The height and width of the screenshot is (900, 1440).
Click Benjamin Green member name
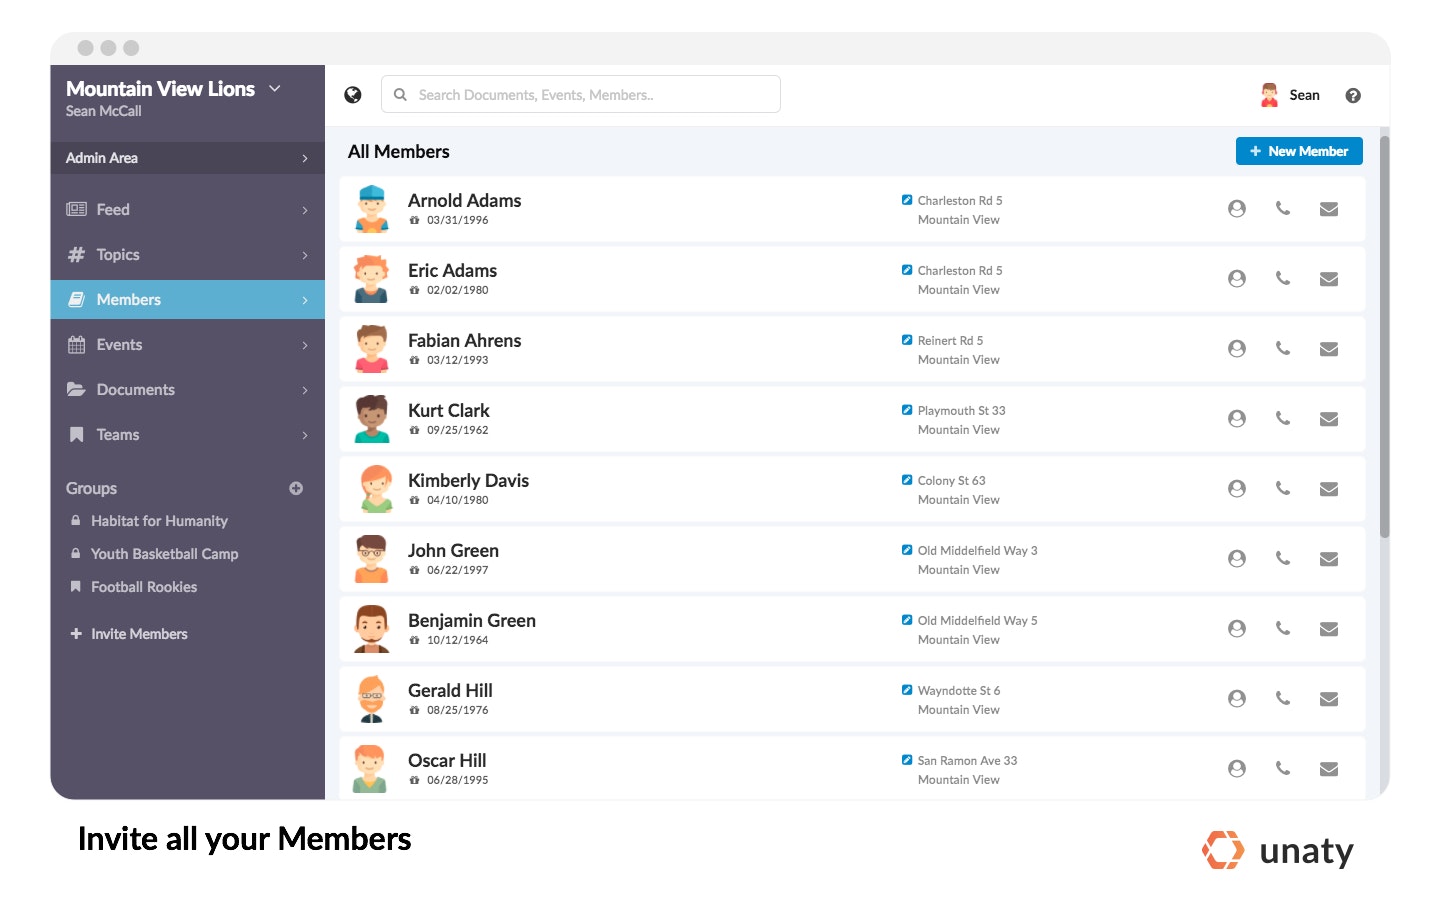(x=472, y=620)
